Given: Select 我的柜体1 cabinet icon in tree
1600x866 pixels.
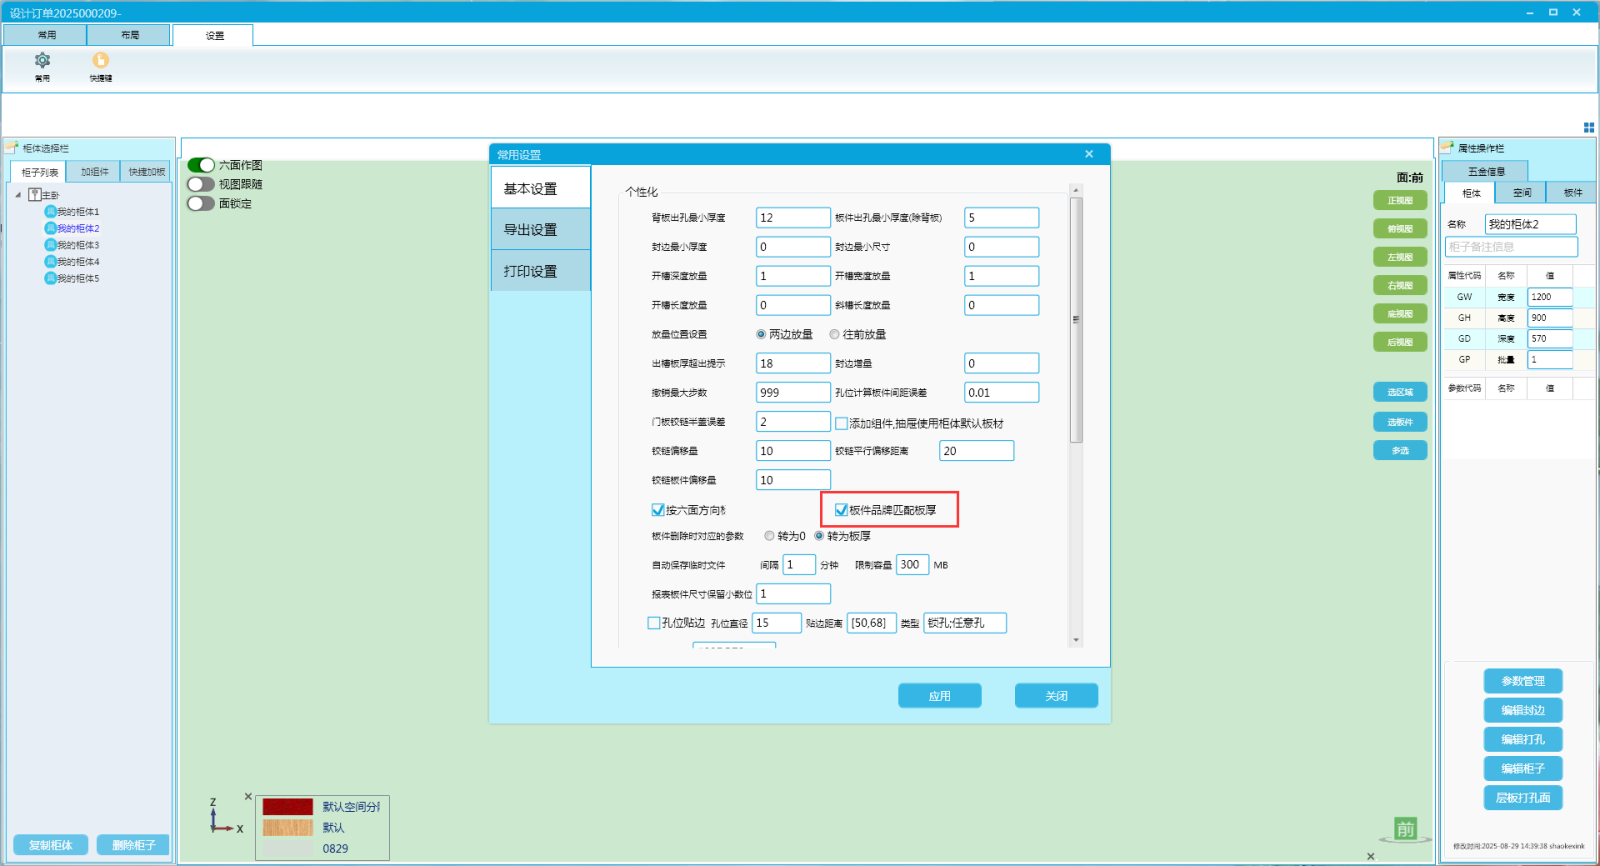Looking at the screenshot, I should (50, 212).
